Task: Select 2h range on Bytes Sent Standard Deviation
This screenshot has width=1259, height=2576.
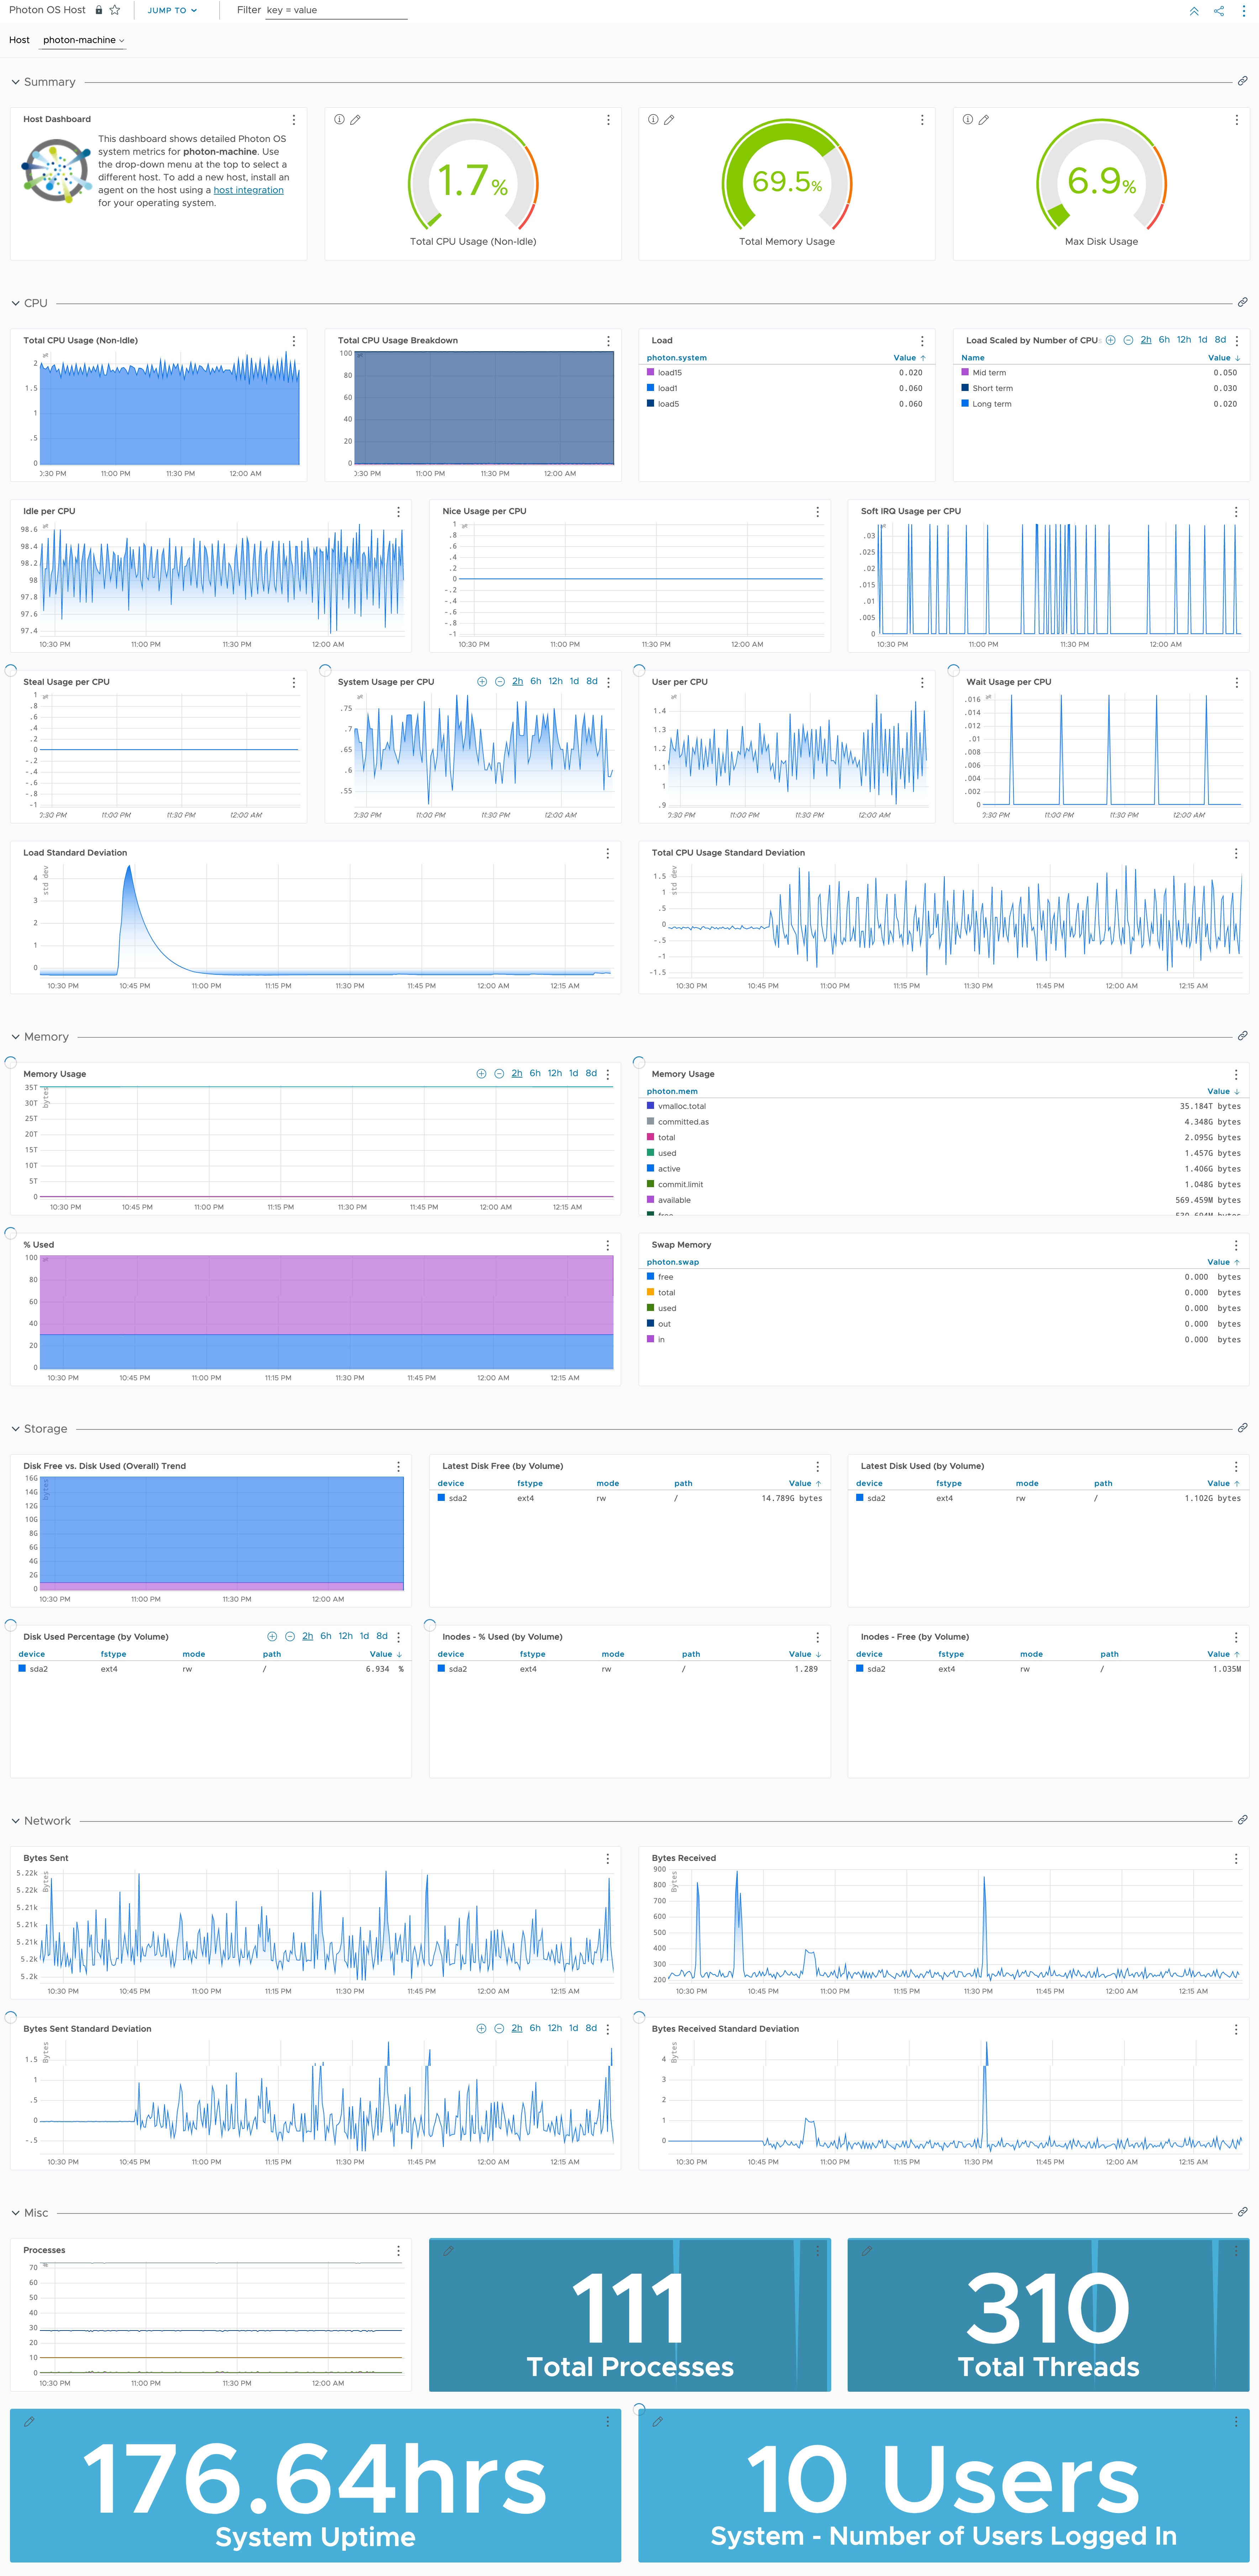Action: (517, 2028)
